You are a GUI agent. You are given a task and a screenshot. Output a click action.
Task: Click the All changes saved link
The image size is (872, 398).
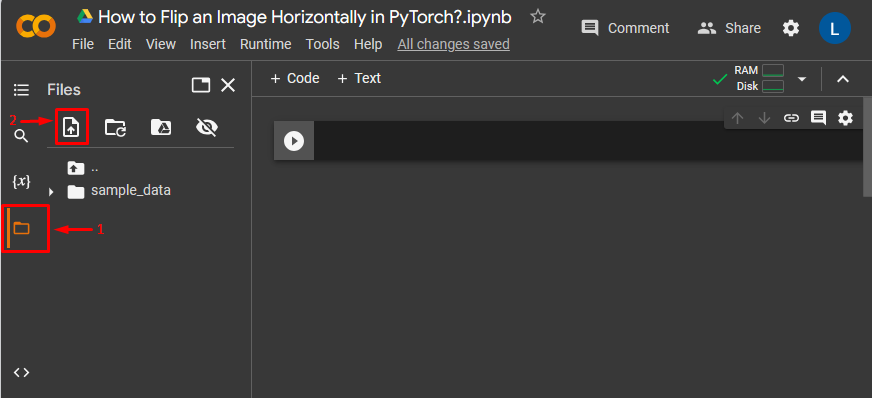click(453, 44)
